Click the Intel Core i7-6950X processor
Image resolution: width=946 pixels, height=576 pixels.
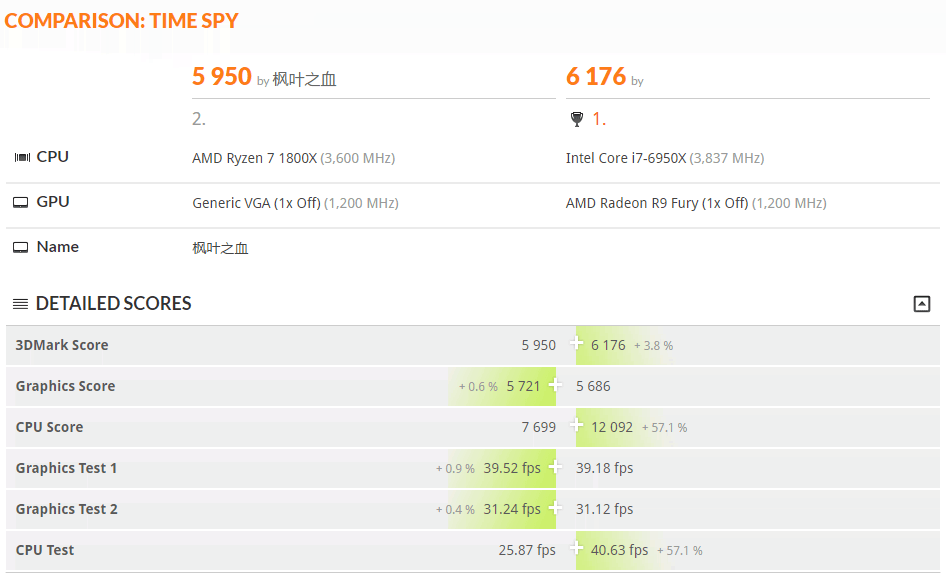[x=626, y=158]
